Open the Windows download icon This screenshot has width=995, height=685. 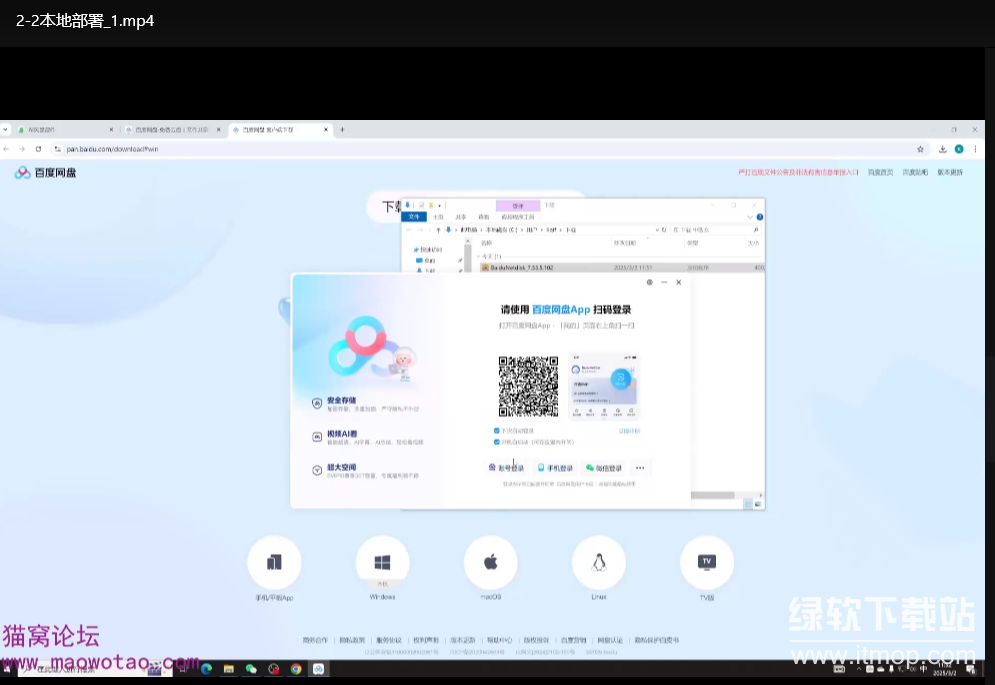(382, 562)
